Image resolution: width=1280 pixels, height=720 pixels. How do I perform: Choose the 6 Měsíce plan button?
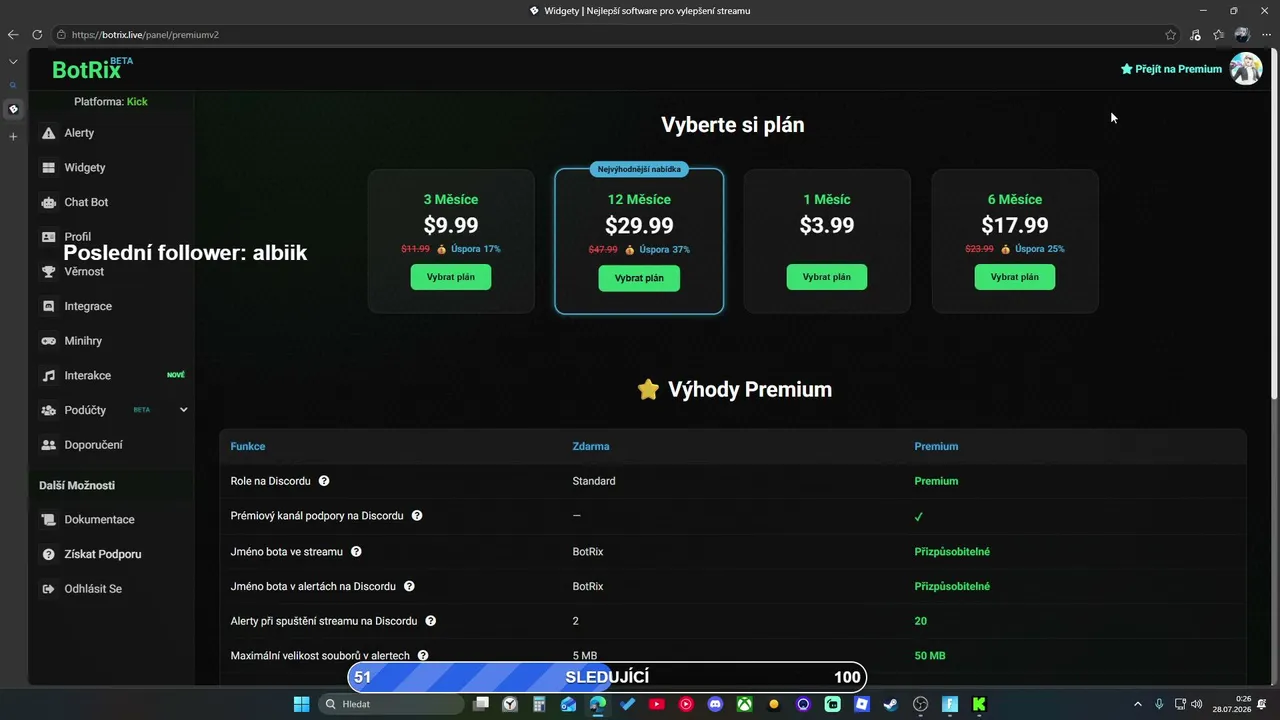point(1015,277)
